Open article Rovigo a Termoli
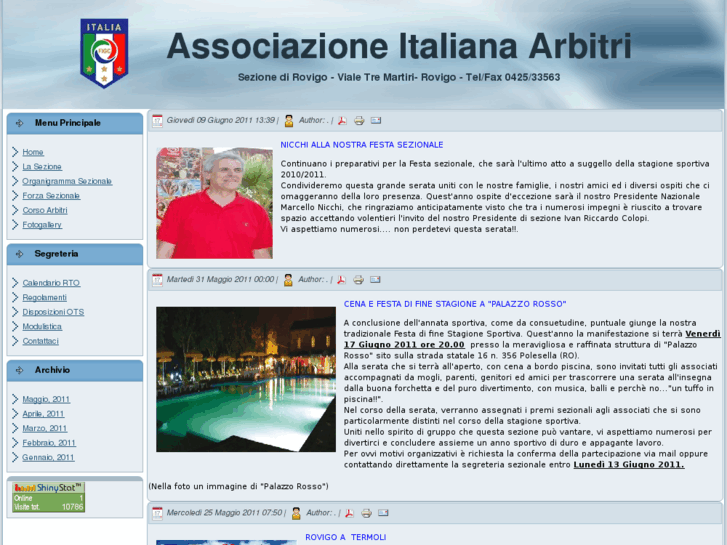The image size is (727, 545). [x=345, y=537]
